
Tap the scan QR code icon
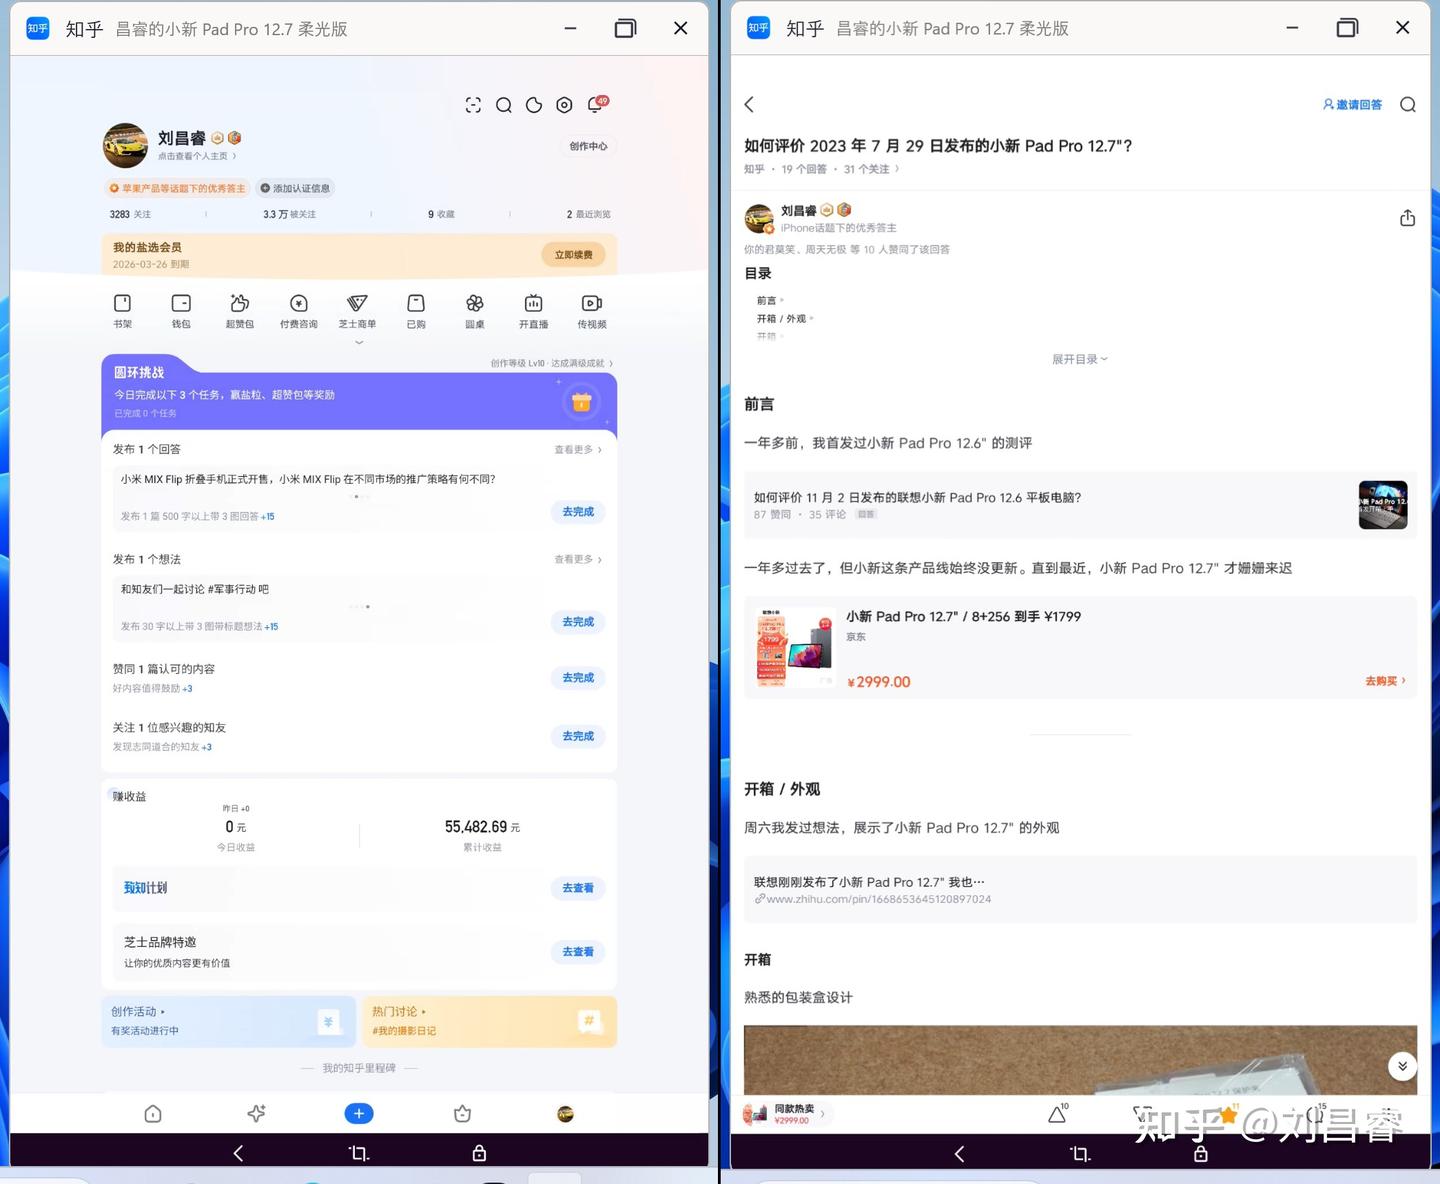click(x=473, y=105)
